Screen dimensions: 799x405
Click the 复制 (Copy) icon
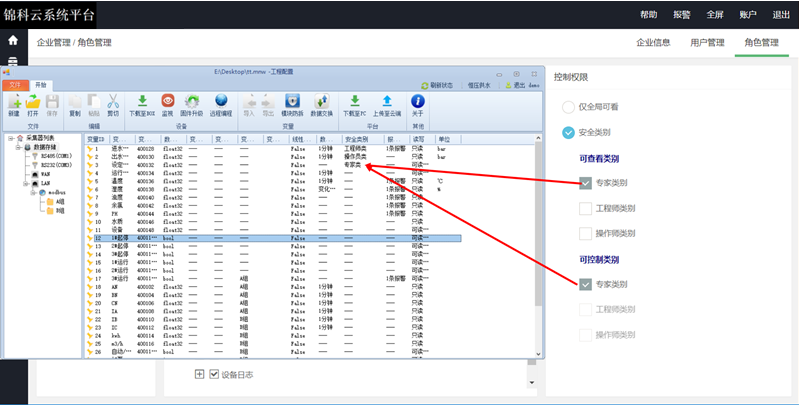pos(75,101)
